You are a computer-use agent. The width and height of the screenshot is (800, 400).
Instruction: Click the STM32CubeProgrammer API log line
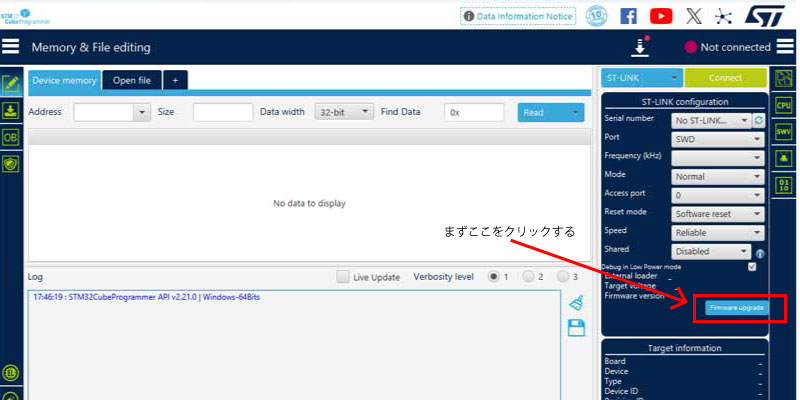click(x=147, y=297)
